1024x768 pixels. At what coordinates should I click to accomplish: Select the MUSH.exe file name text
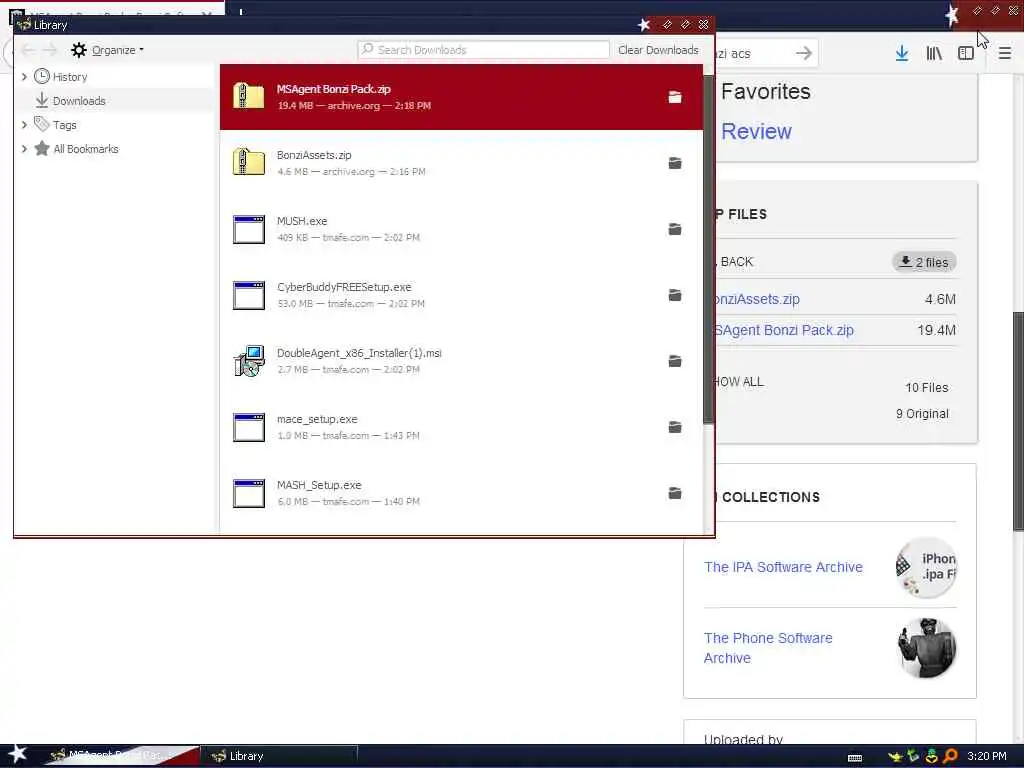click(302, 221)
